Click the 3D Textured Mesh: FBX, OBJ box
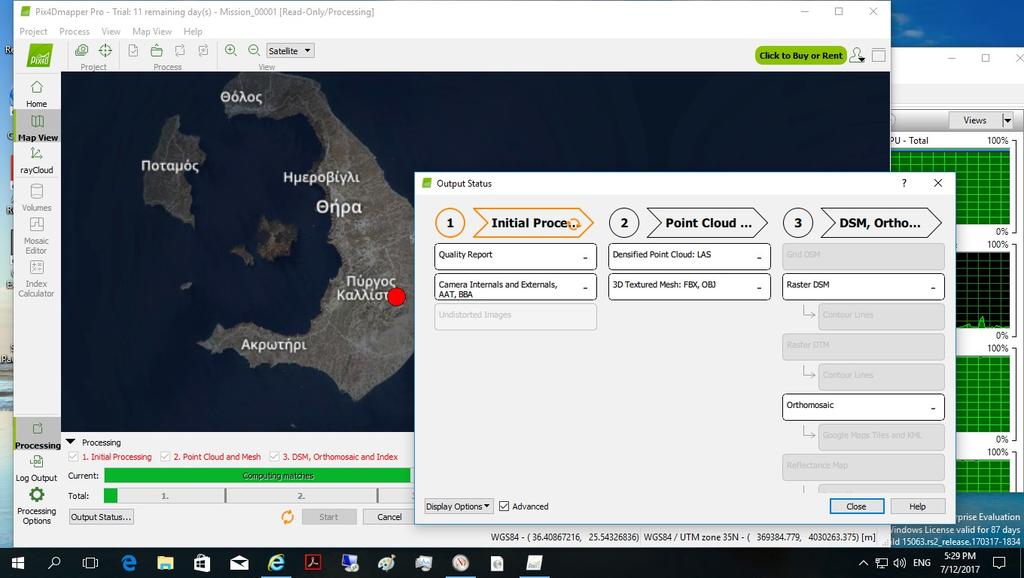Image resolution: width=1024 pixels, height=578 pixels. point(689,287)
